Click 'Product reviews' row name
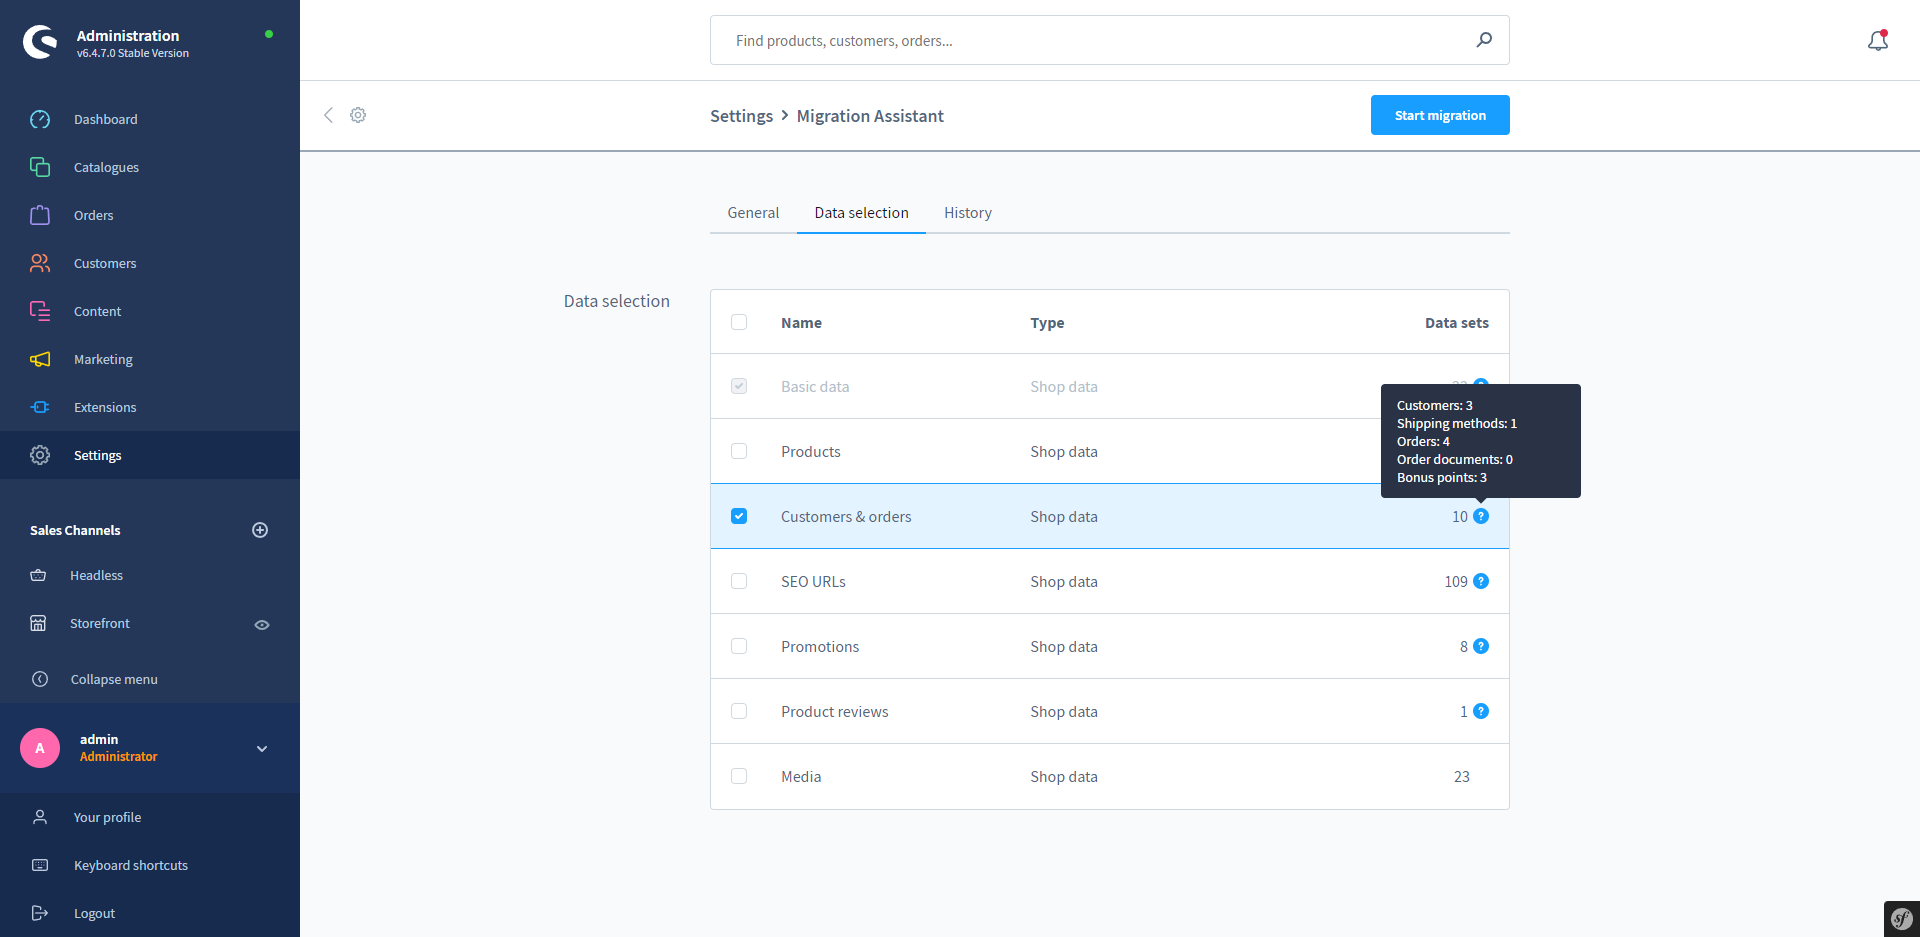Screen dimensions: 1920x937 pos(834,712)
